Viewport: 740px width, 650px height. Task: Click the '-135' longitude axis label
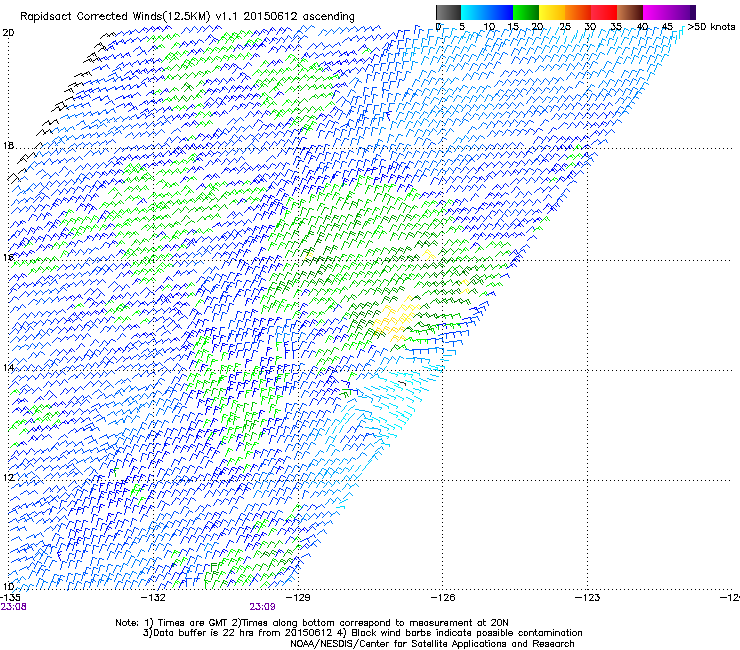coord(10,598)
